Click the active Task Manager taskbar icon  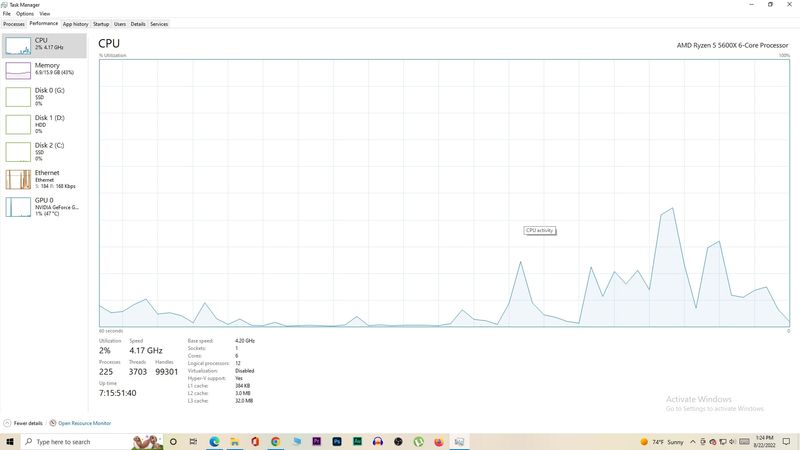pos(459,442)
